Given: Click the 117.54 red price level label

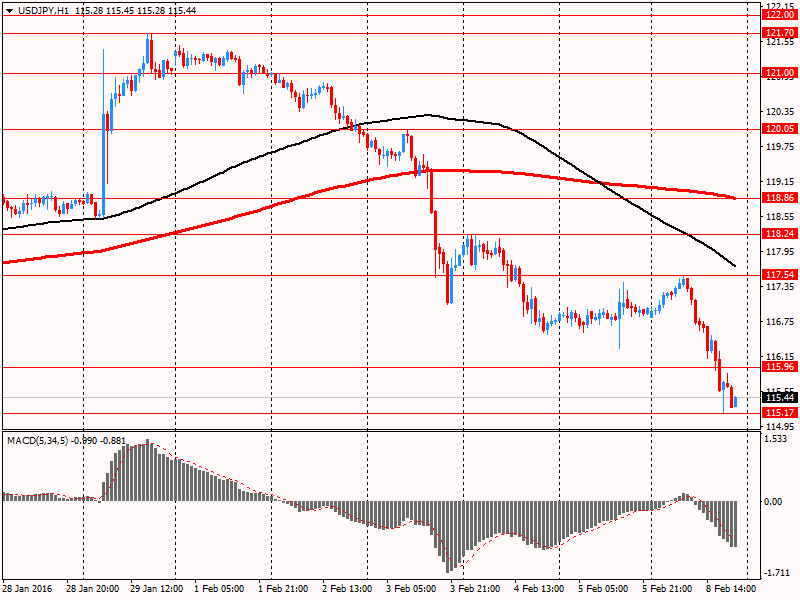Looking at the screenshot, I should 780,275.
